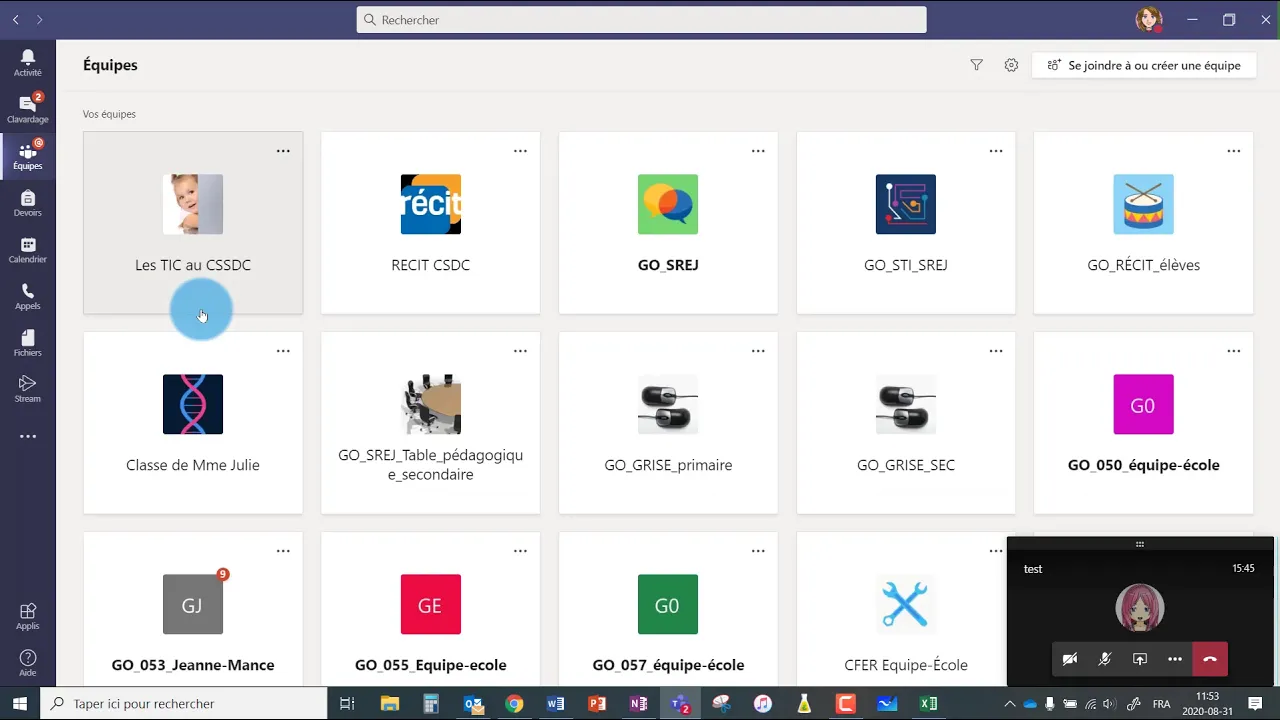Click the filter teams funnel icon
Viewport: 1280px width, 720px height.
pyautogui.click(x=976, y=65)
